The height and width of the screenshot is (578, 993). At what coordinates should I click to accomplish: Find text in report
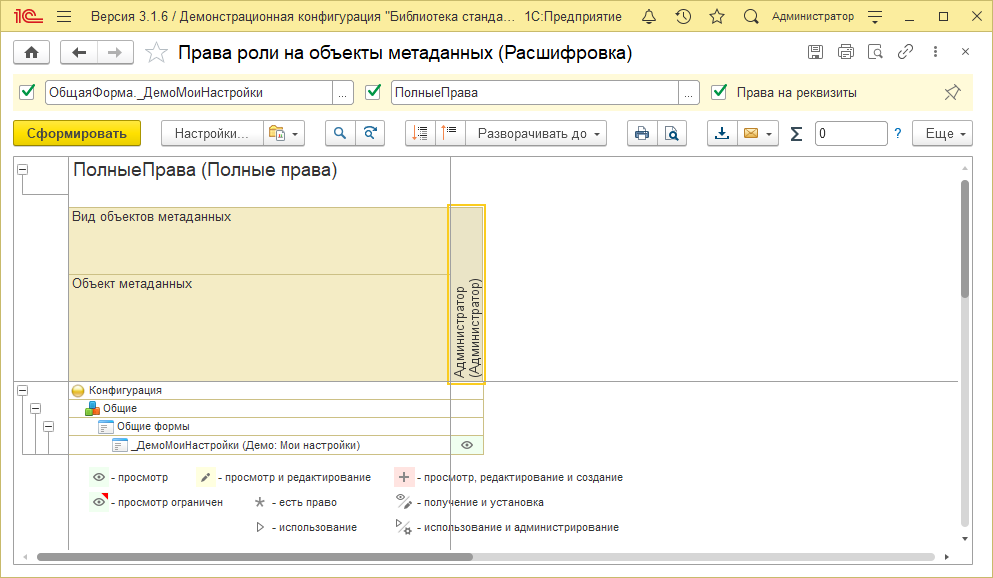[340, 134]
